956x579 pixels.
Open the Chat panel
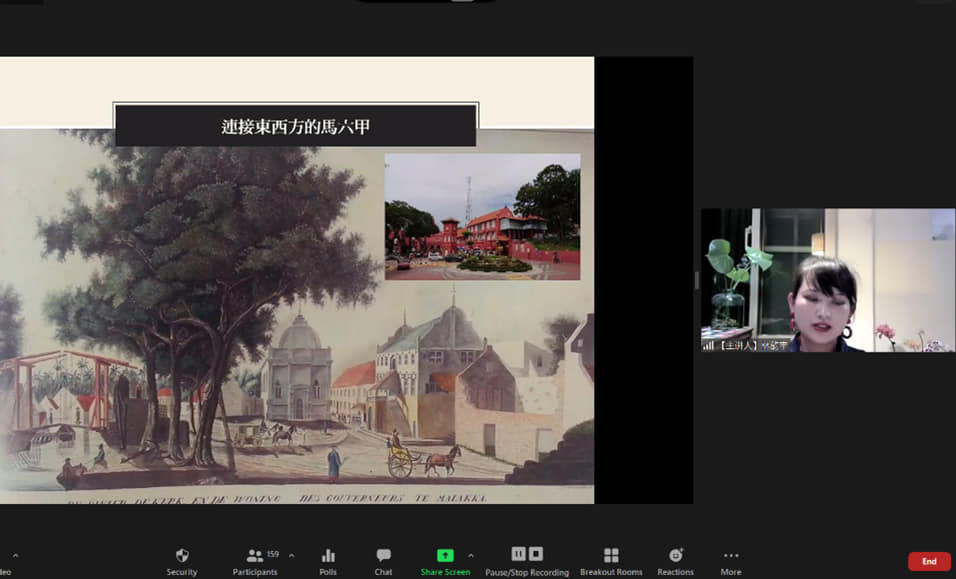[383, 561]
